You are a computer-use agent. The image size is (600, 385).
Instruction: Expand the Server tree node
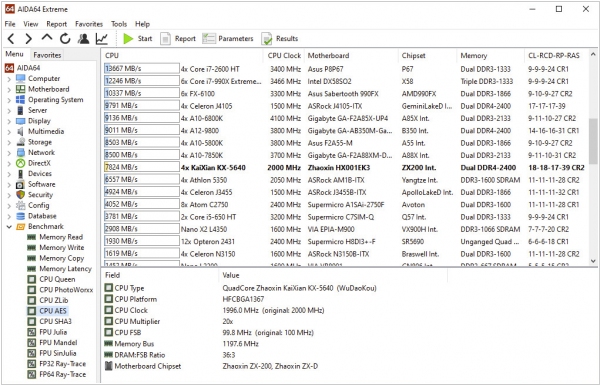[x=9, y=111]
